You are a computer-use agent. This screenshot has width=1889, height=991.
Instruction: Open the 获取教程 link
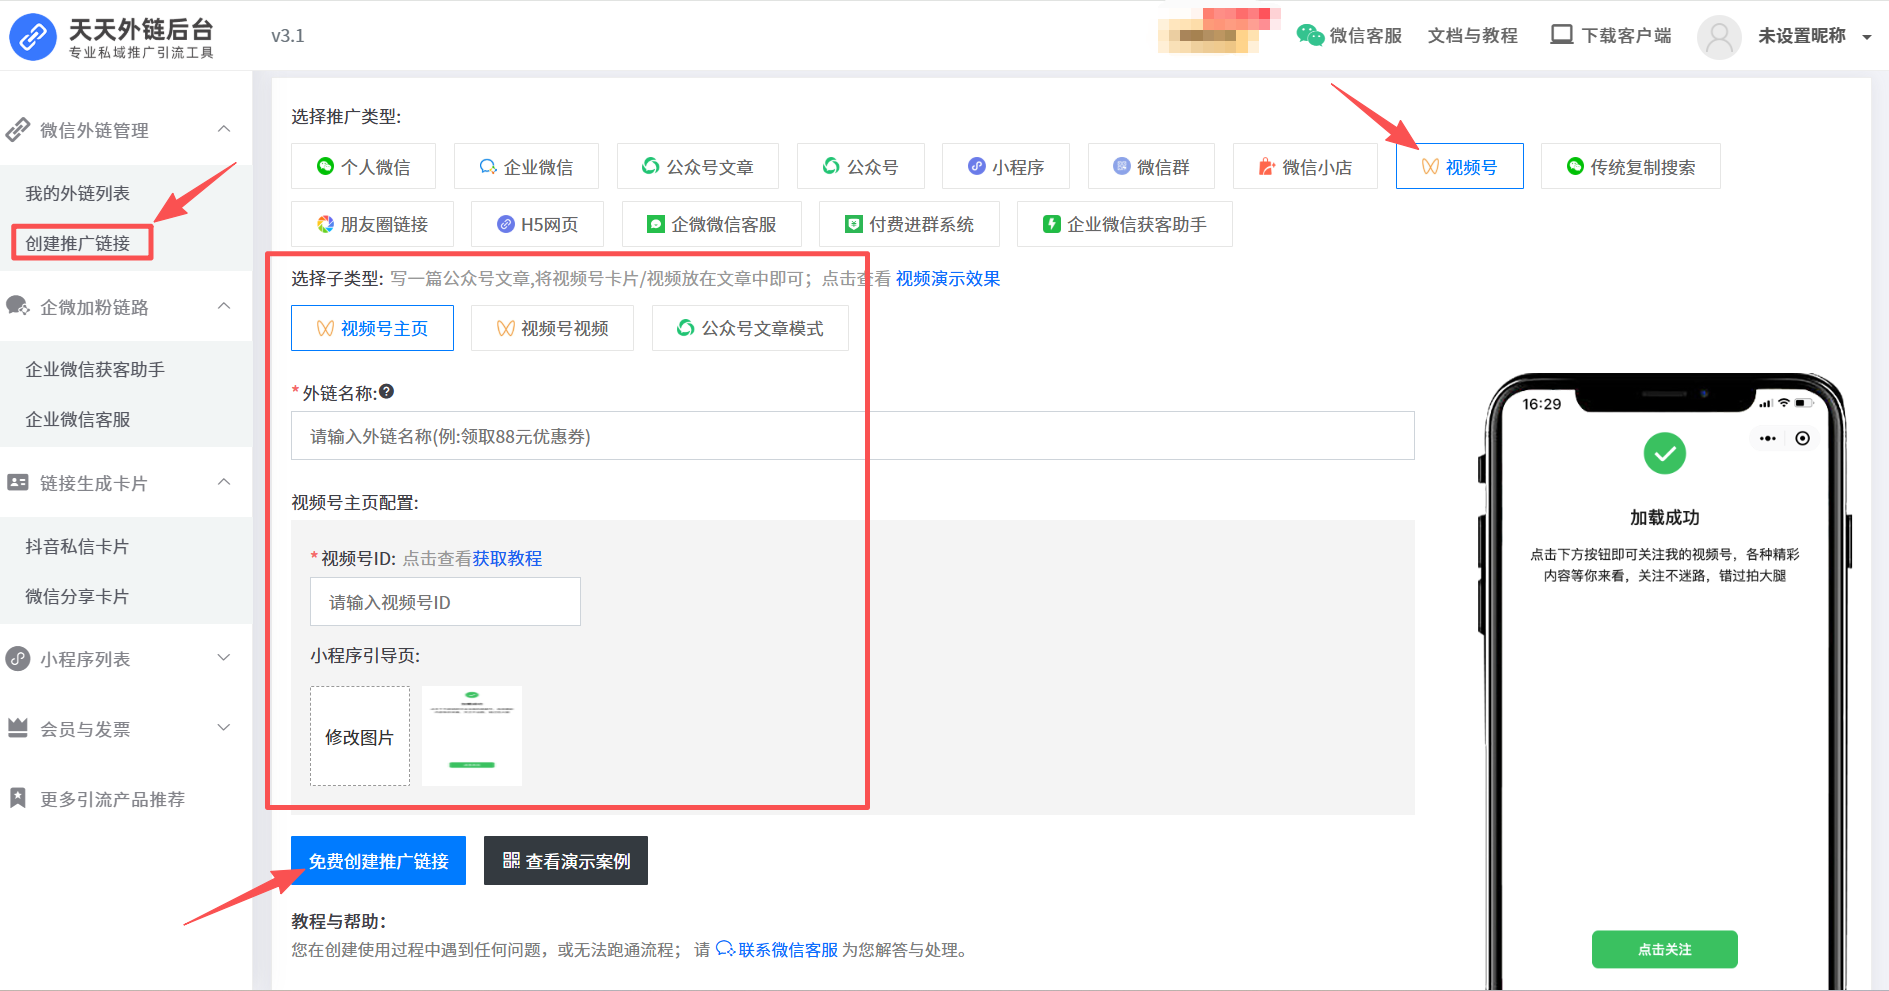[x=507, y=558]
